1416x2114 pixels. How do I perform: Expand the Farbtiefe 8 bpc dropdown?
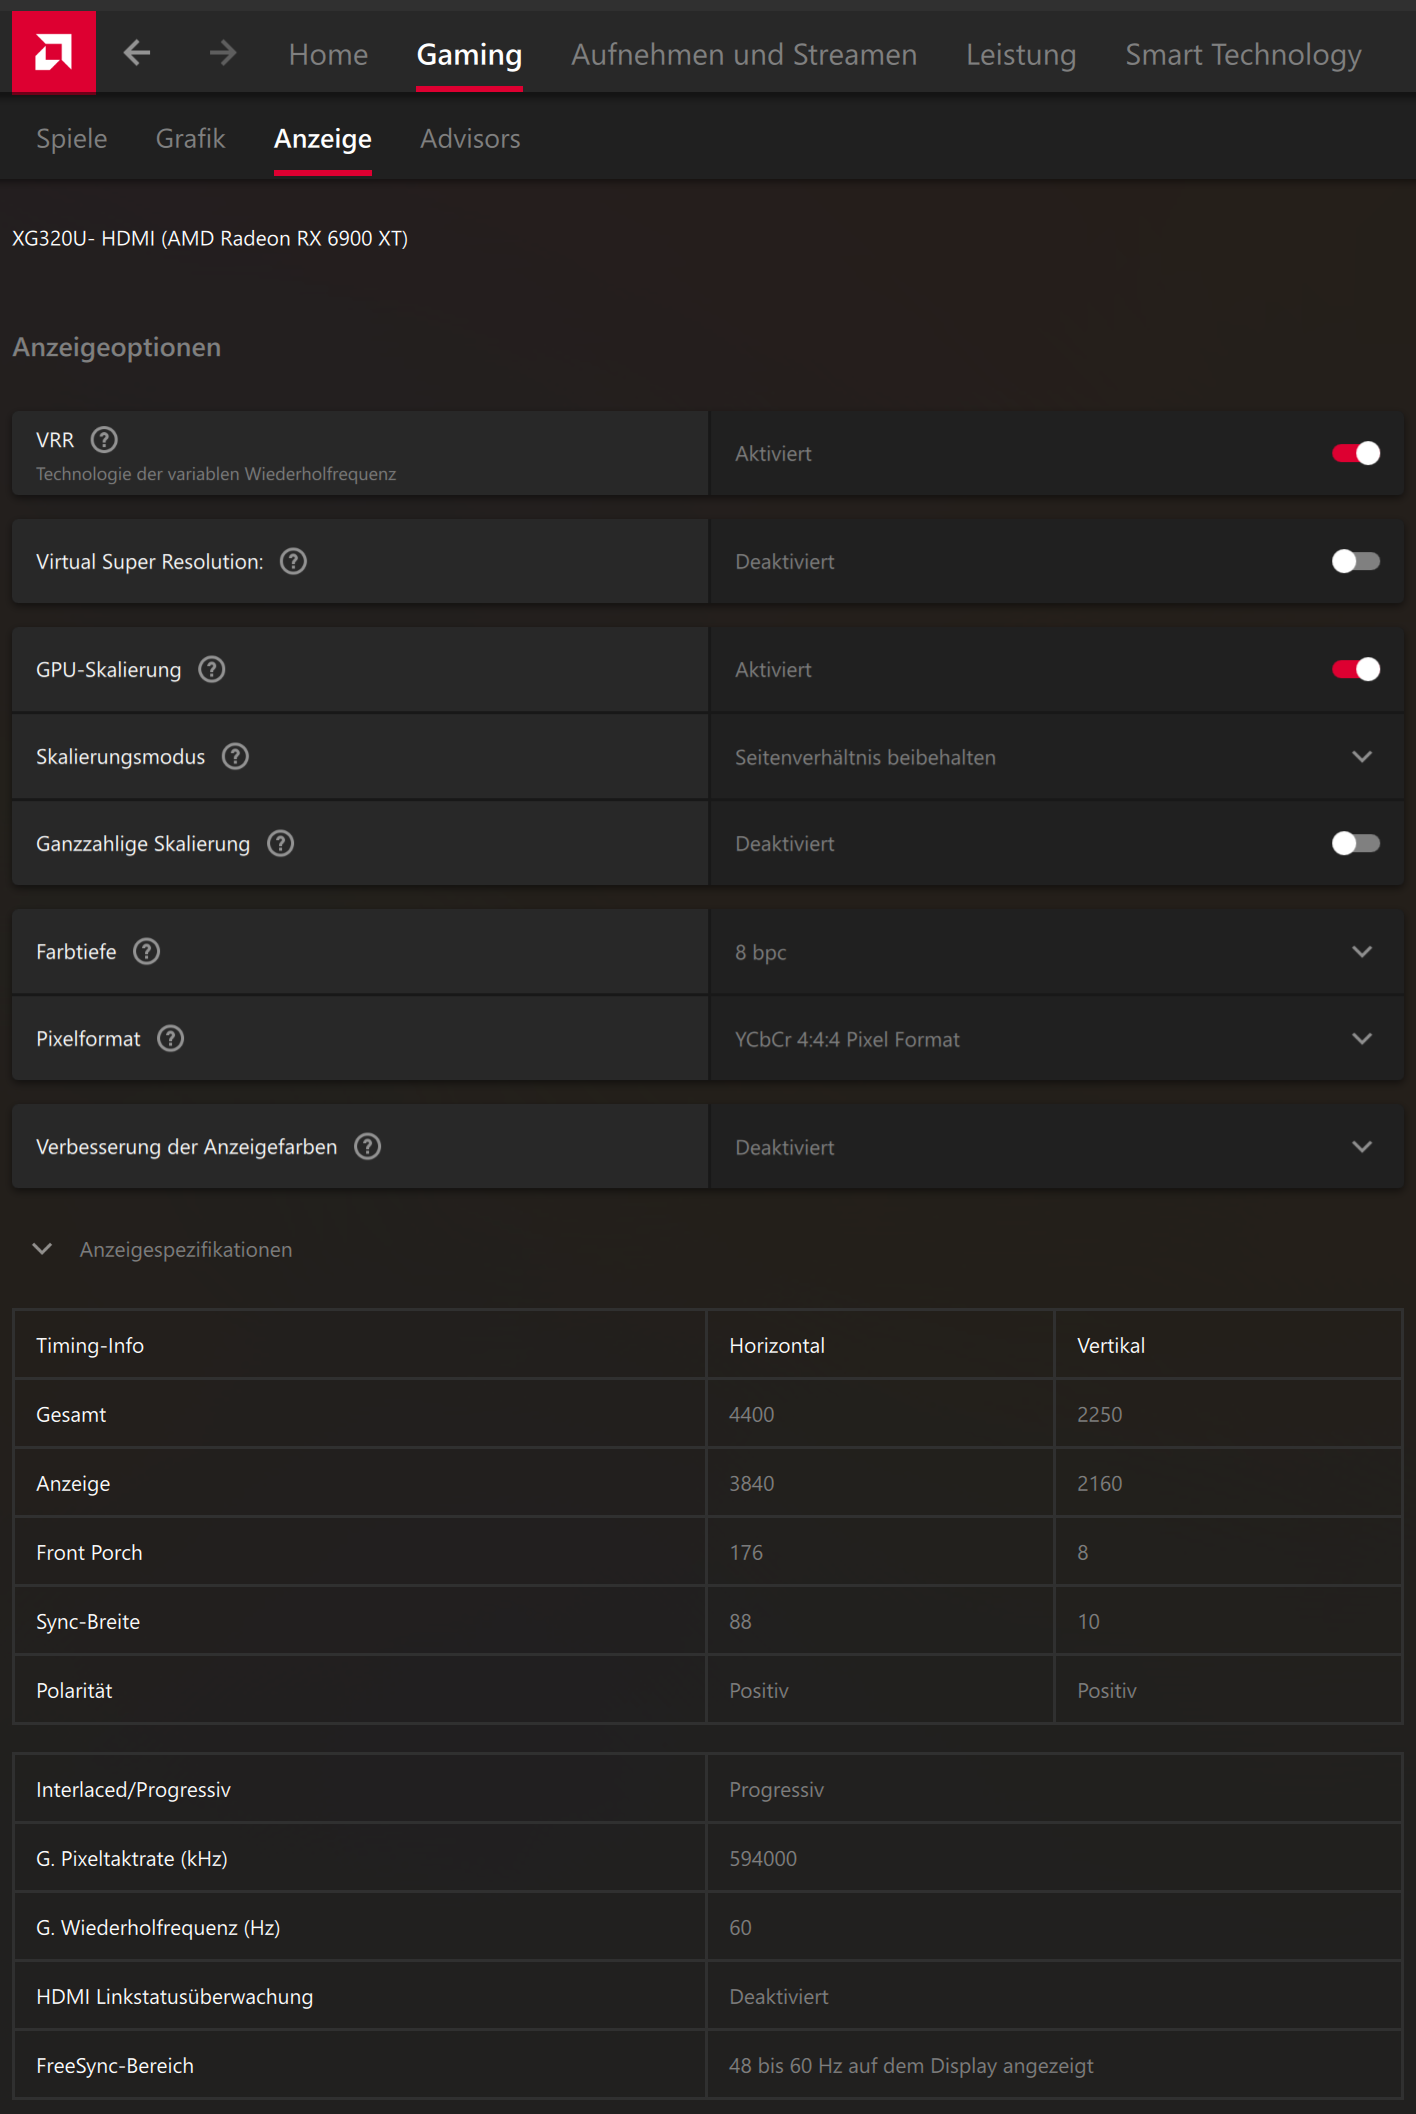1056,952
